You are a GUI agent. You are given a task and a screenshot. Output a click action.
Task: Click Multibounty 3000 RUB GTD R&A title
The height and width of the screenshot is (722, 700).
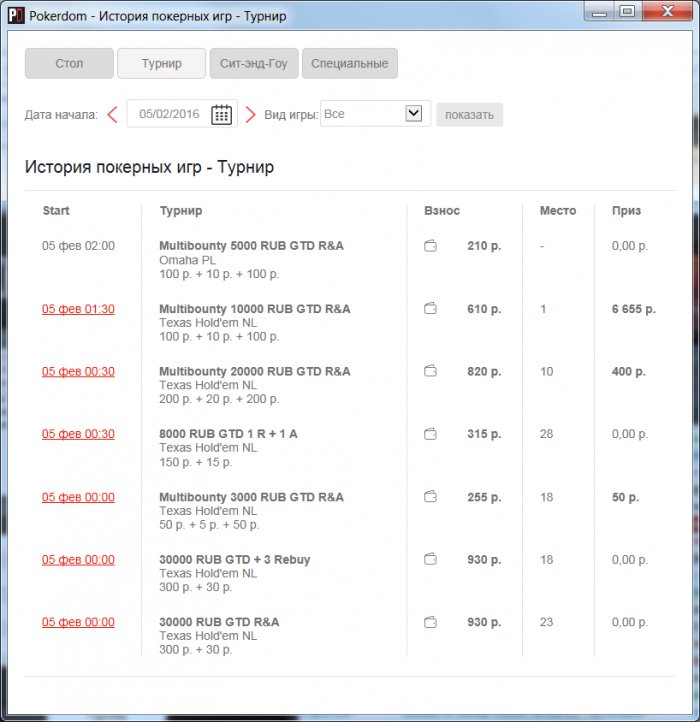point(251,497)
